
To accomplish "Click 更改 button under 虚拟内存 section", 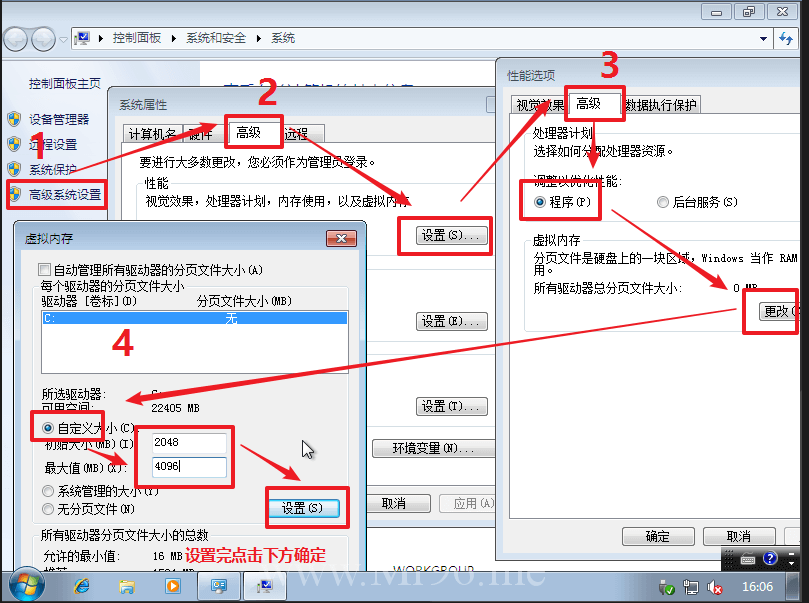I will [778, 312].
